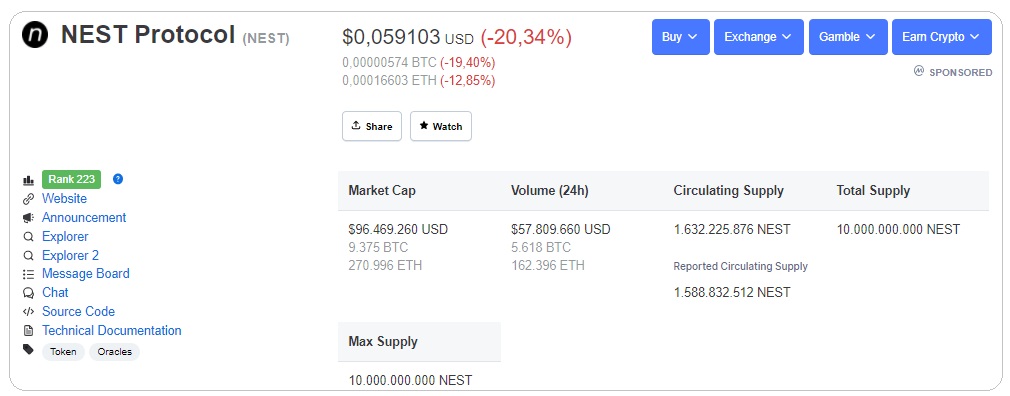Click the blue rank help question icon
Image resolution: width=1010 pixels, height=396 pixels.
pyautogui.click(x=118, y=179)
